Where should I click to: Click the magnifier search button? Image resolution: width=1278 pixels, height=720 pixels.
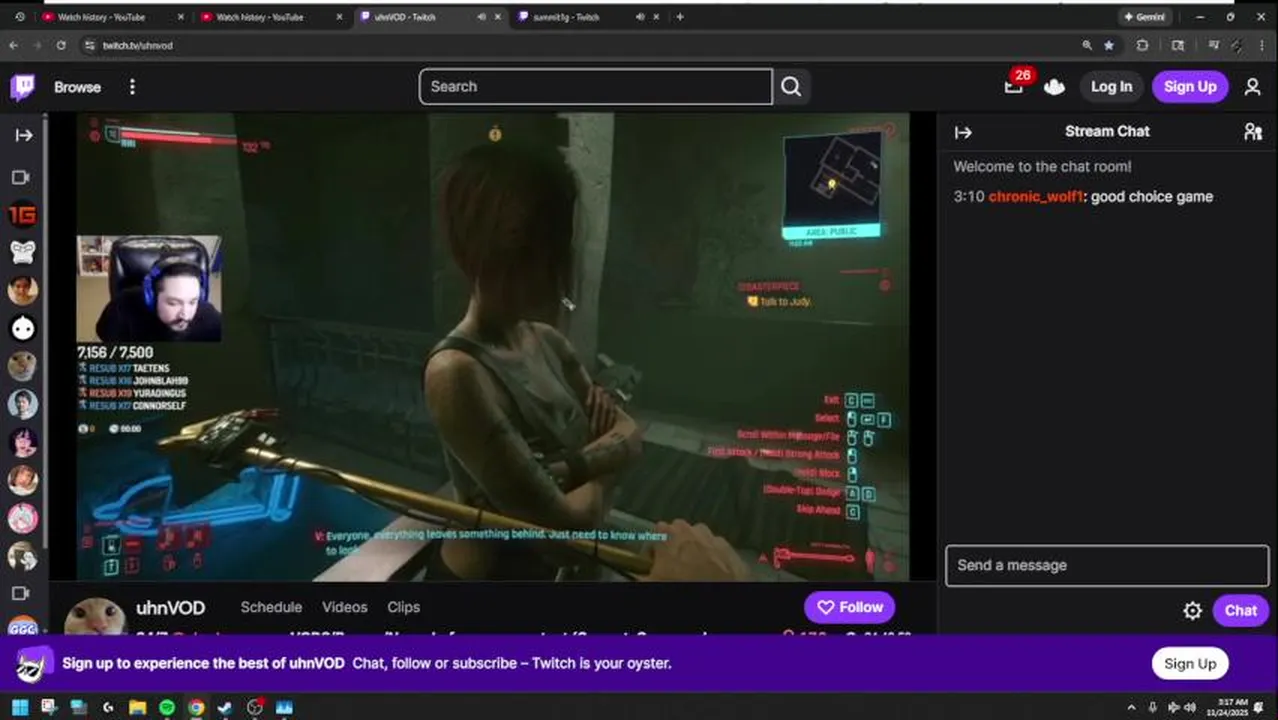coord(791,86)
